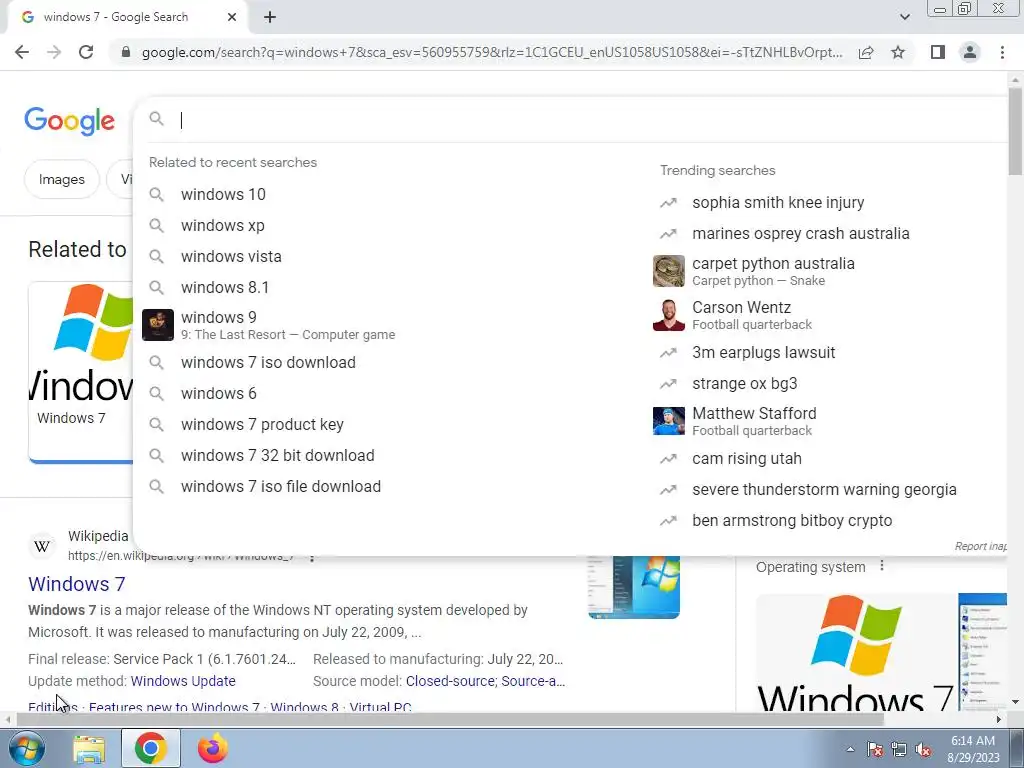
Task: Expand the tab search chevron
Action: tap(904, 17)
